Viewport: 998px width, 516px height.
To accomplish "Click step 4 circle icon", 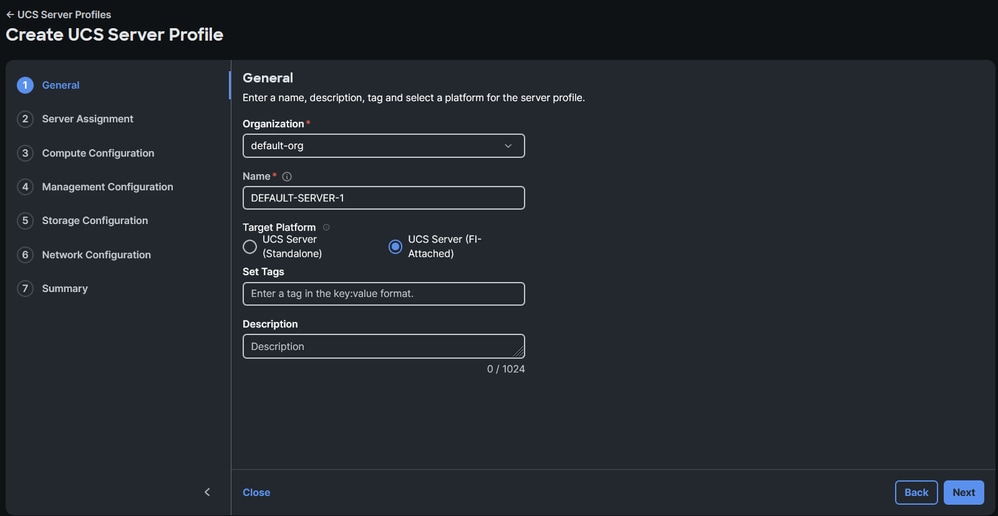I will (25, 187).
